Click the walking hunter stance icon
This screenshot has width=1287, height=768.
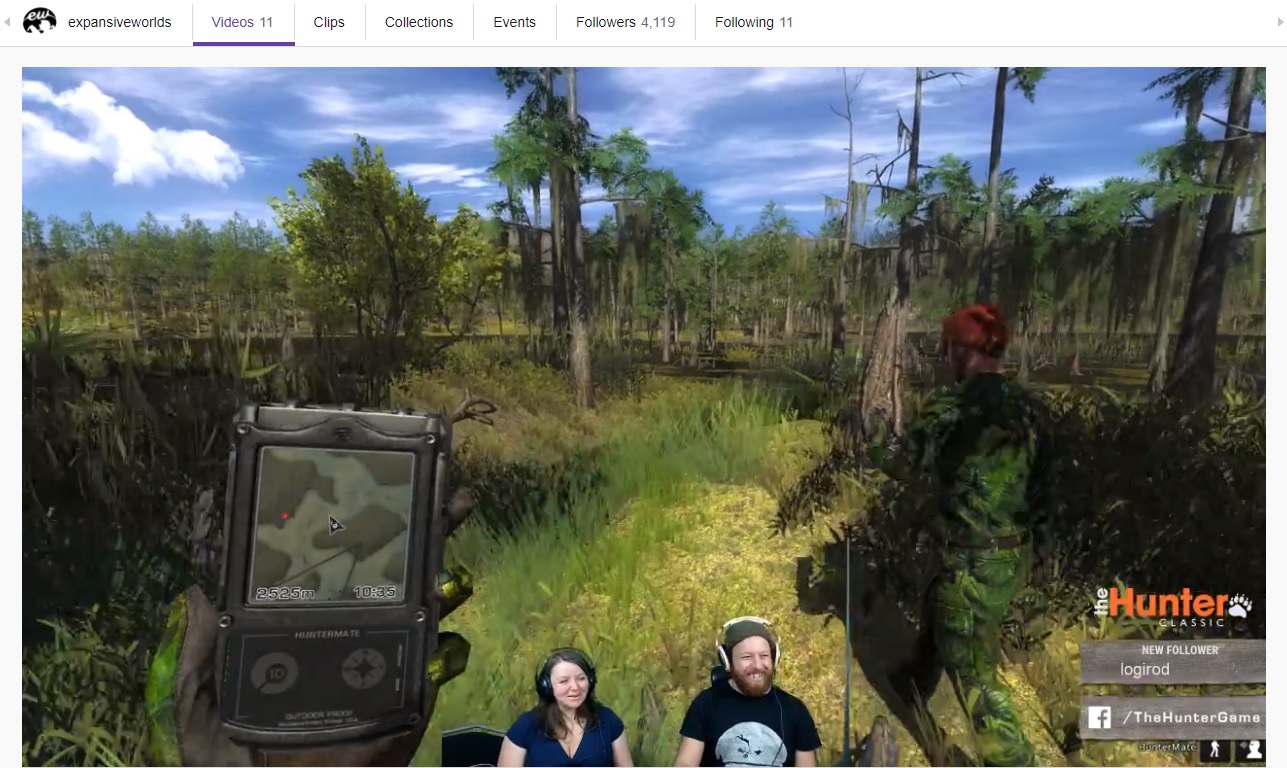1215,749
